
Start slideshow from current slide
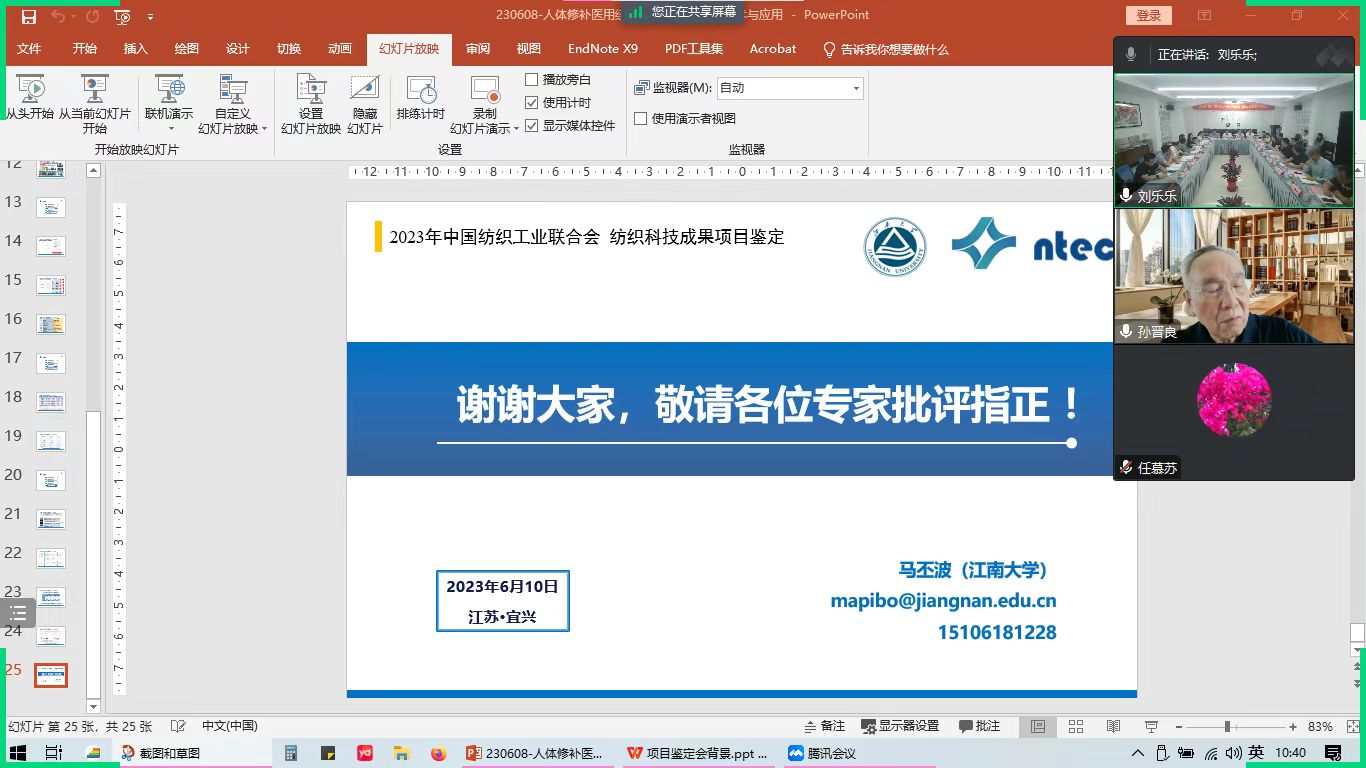click(94, 91)
